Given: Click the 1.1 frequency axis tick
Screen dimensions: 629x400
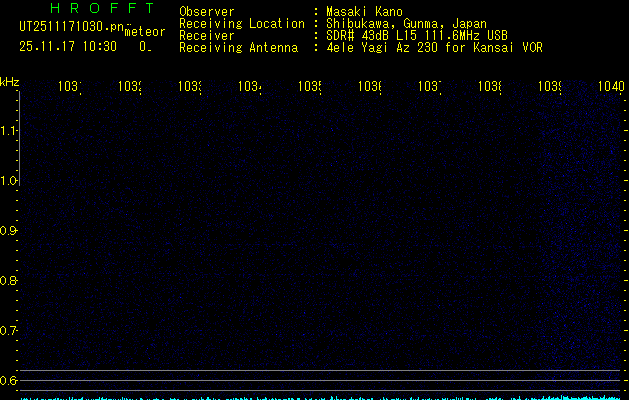Looking at the screenshot, I should 9,130.
